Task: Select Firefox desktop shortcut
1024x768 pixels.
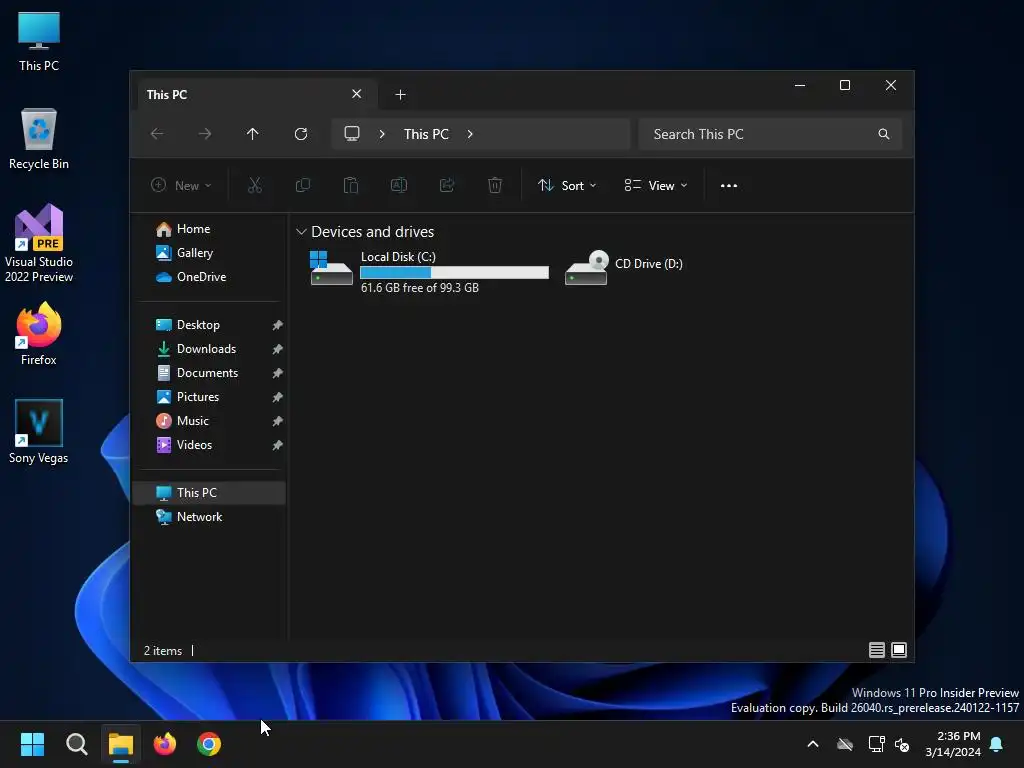Action: click(x=39, y=334)
